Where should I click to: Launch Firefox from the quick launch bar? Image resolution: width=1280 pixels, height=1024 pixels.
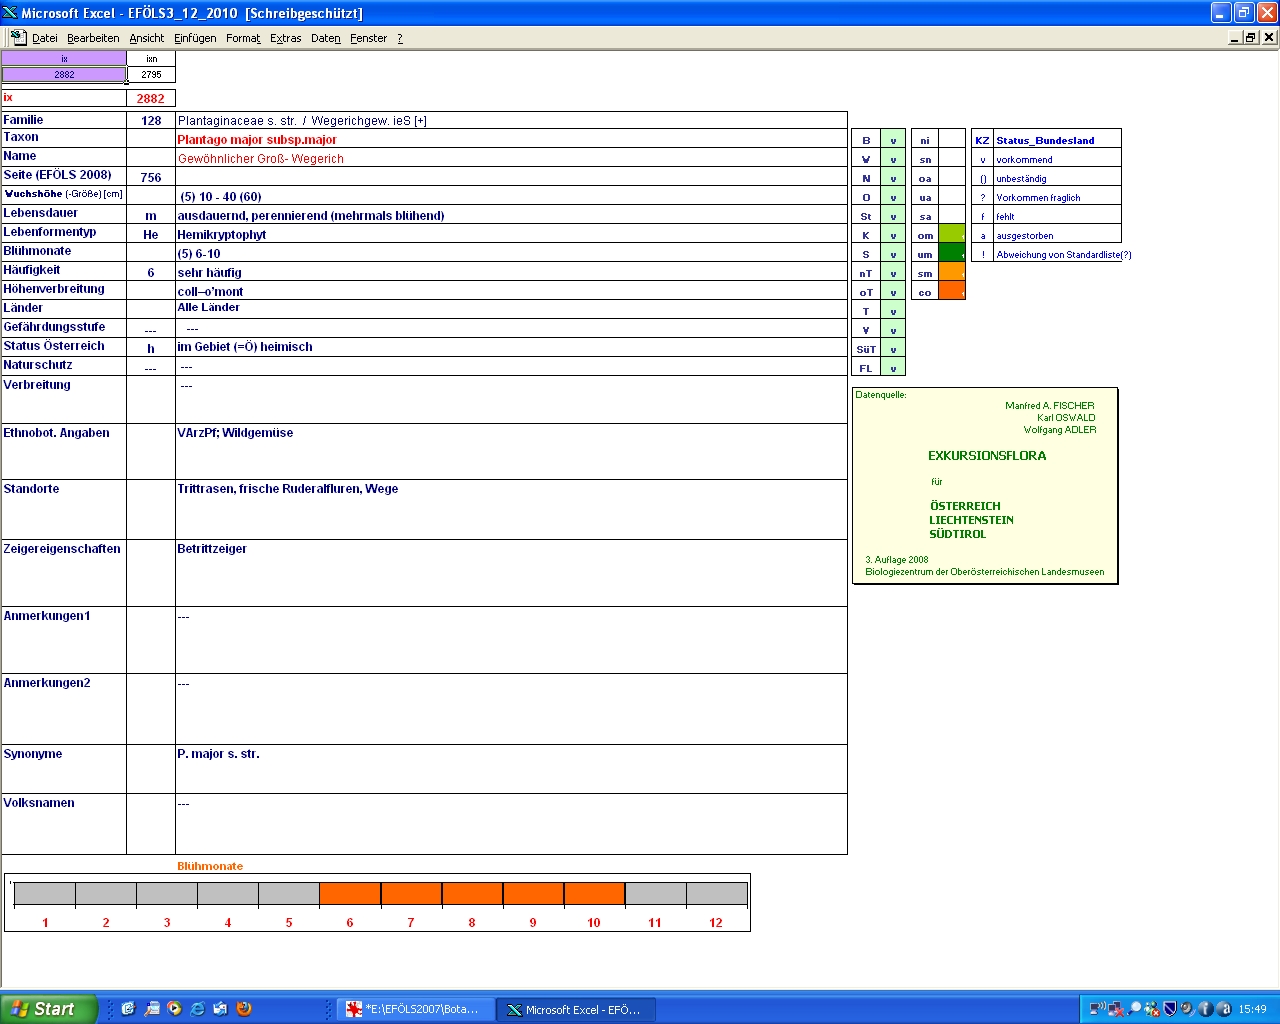(x=243, y=1009)
